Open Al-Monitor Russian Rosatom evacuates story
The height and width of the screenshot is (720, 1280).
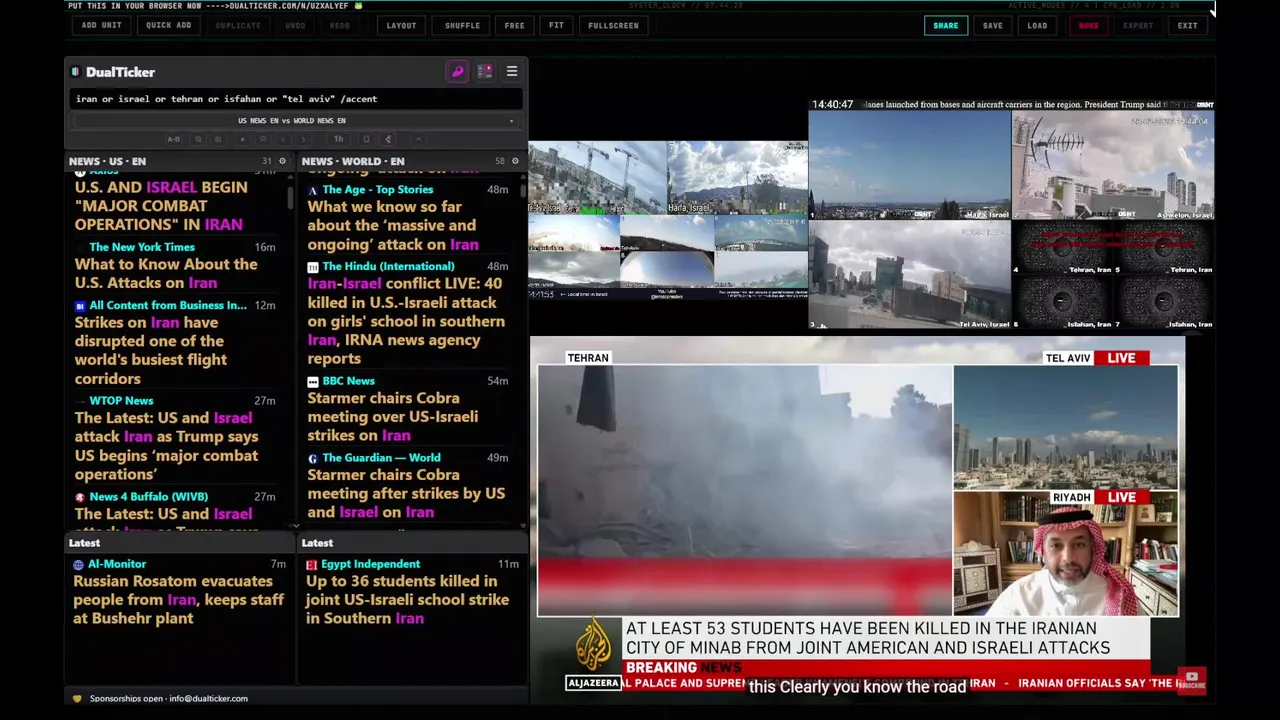[x=178, y=599]
